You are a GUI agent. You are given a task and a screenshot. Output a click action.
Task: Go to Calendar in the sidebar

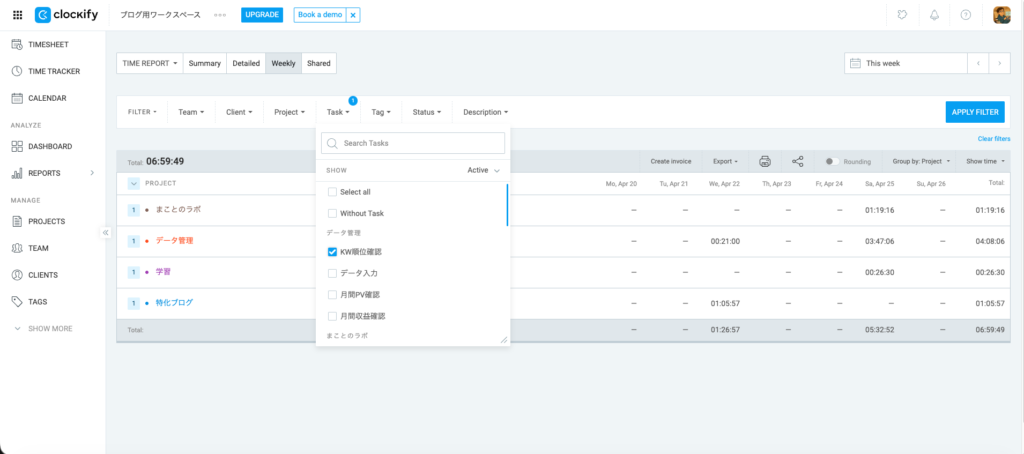click(47, 98)
